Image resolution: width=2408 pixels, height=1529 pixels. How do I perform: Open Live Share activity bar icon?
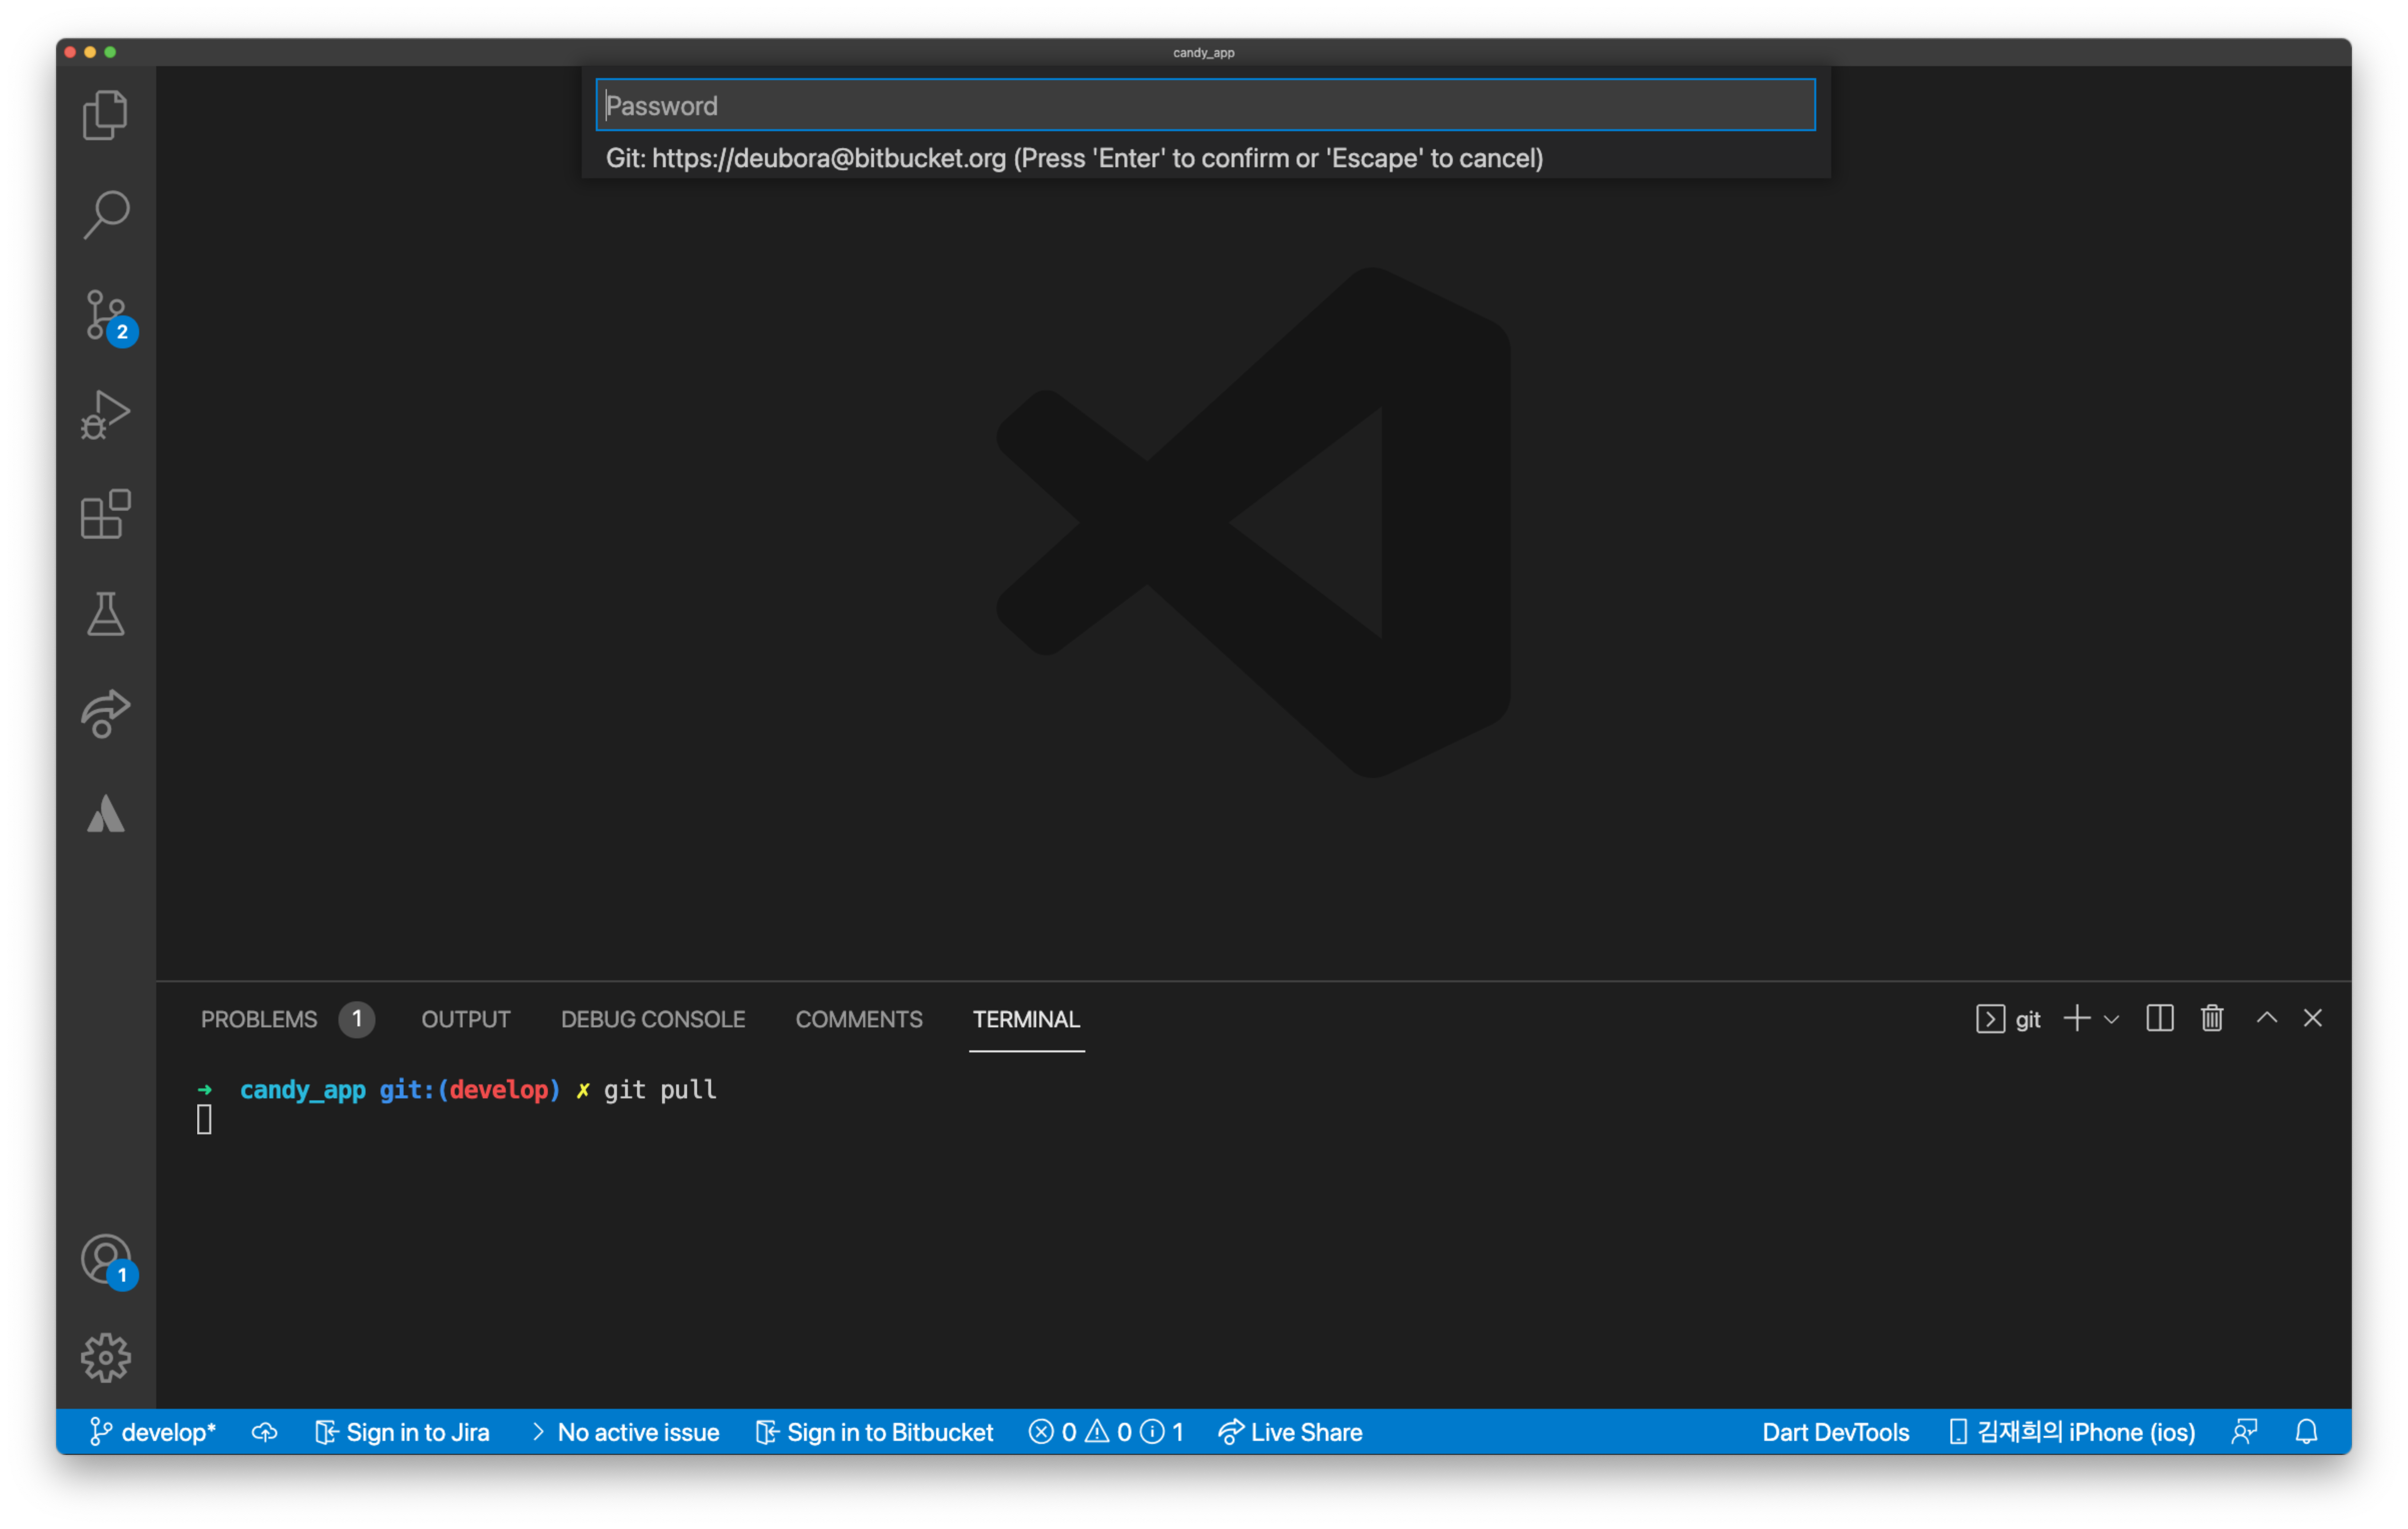coord(105,713)
